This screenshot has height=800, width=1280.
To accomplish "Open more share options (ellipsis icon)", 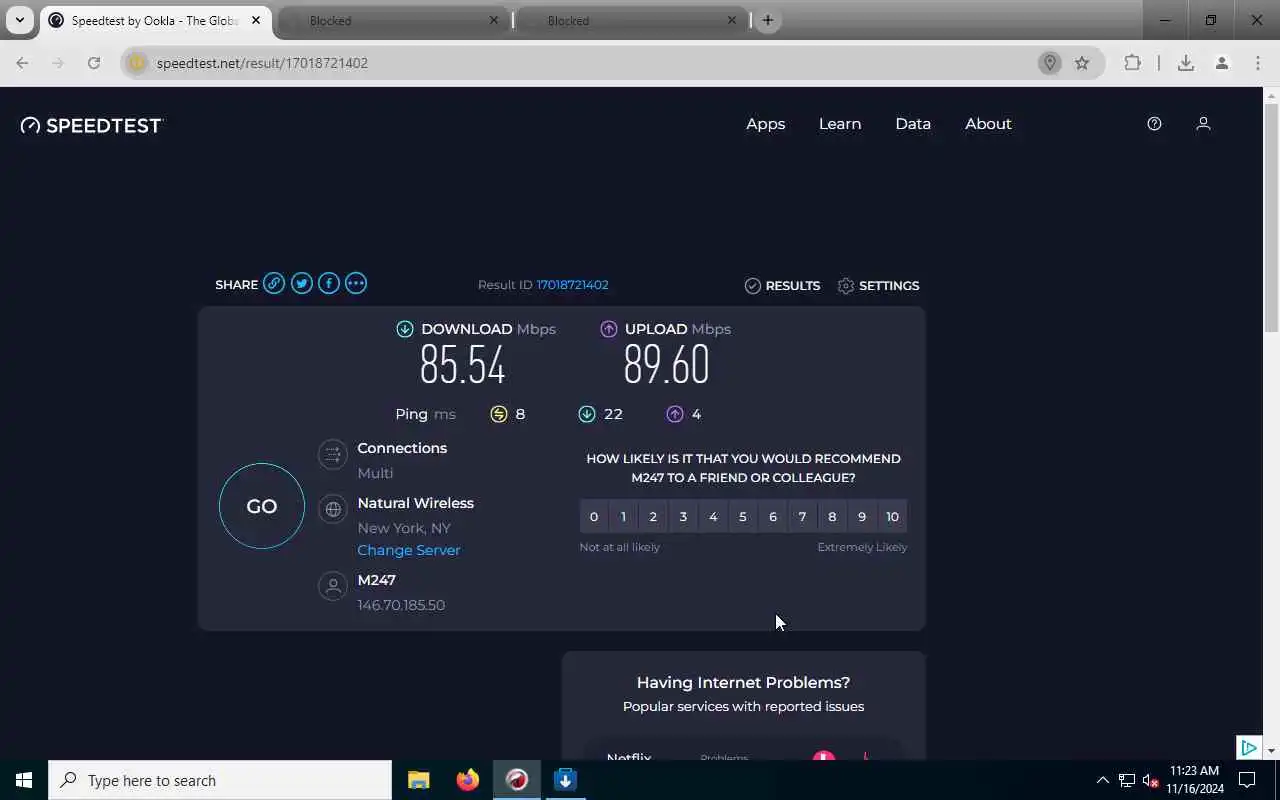I will coord(355,284).
